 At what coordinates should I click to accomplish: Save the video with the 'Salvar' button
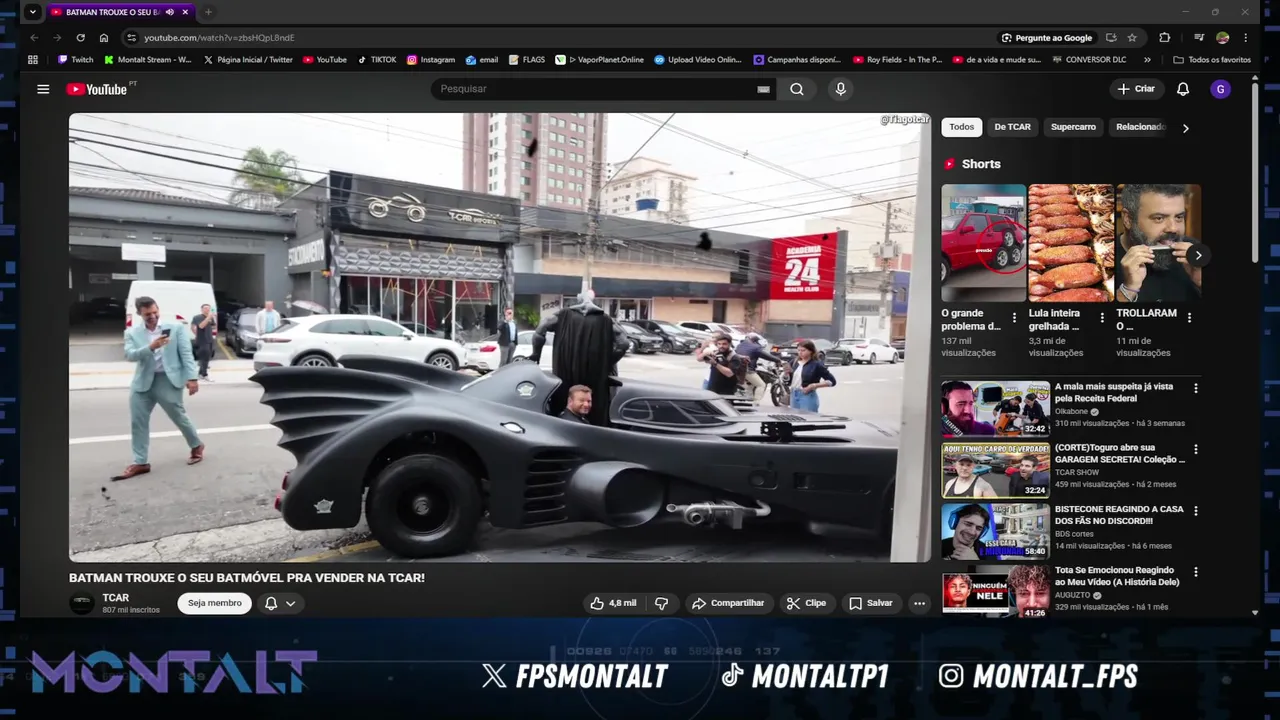point(870,603)
